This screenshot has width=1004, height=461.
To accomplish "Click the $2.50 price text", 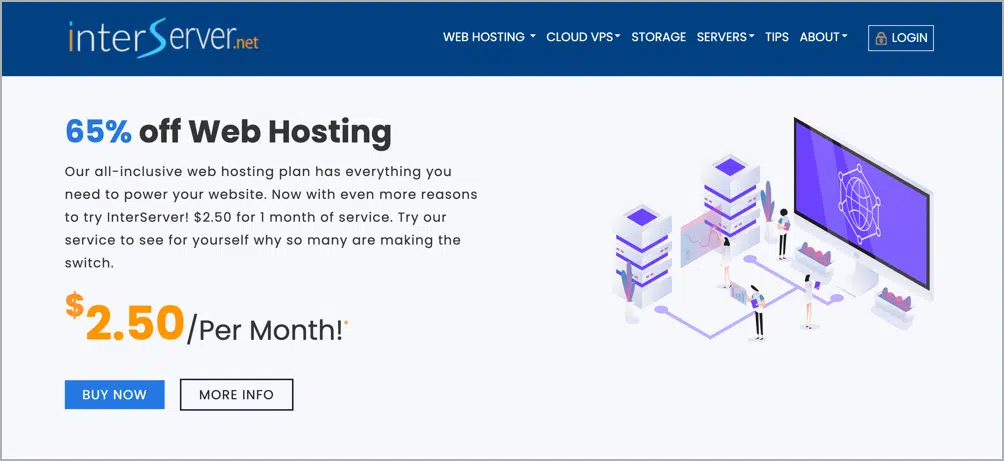I will point(125,319).
